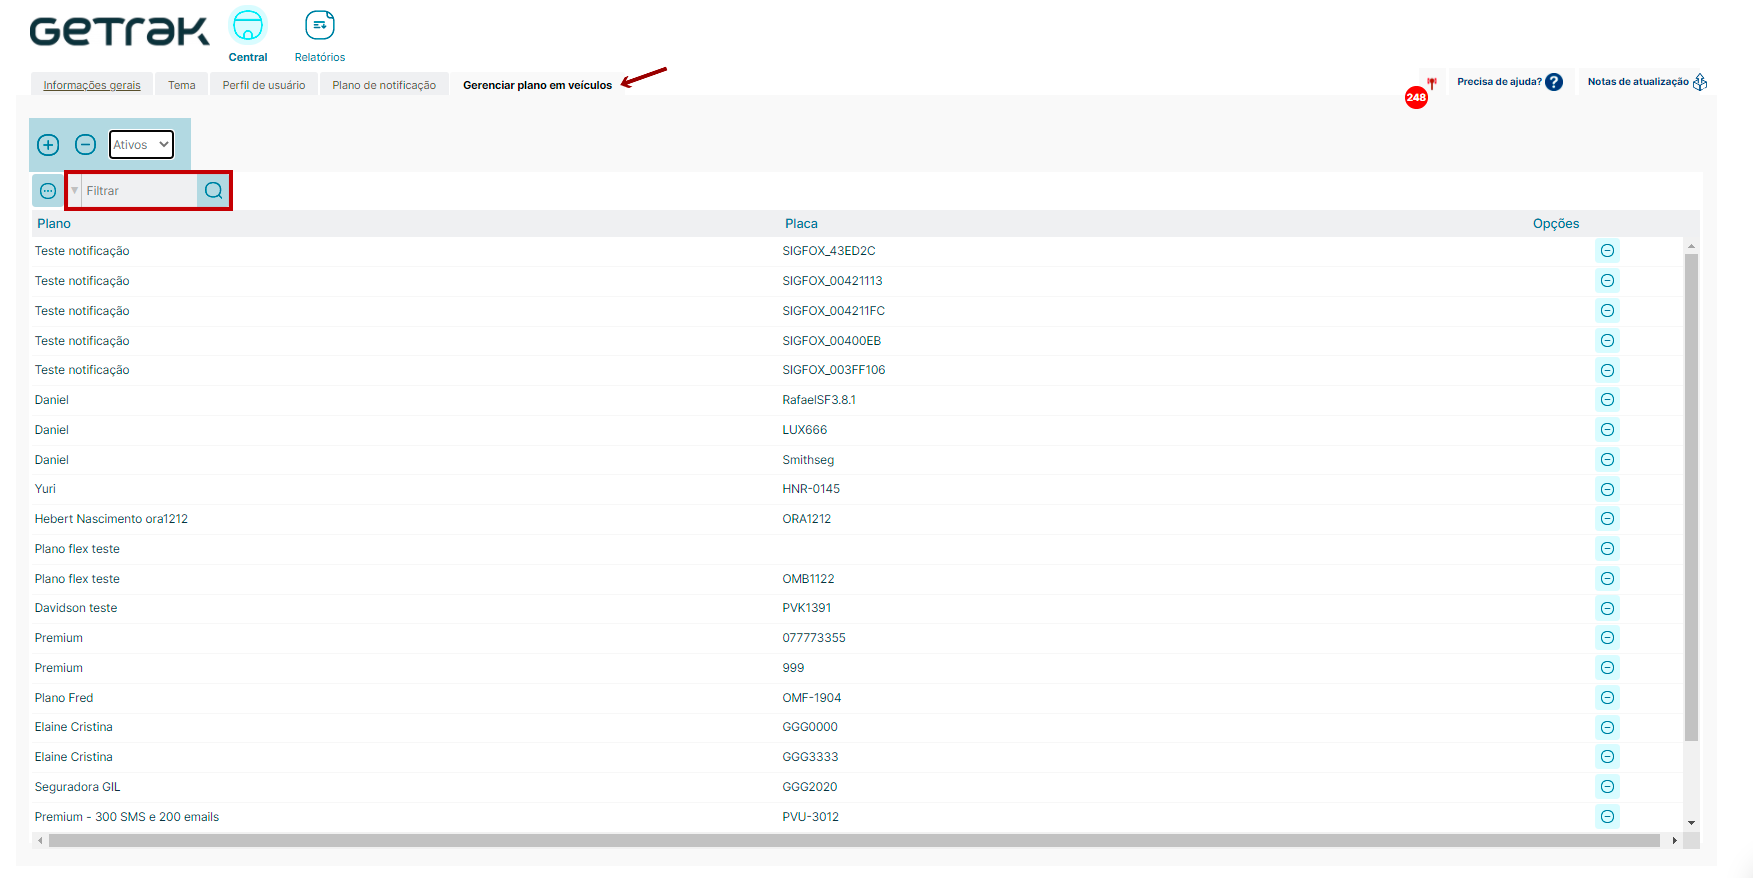
Task: Remove plan from ORA1212 row
Action: coord(1607,519)
